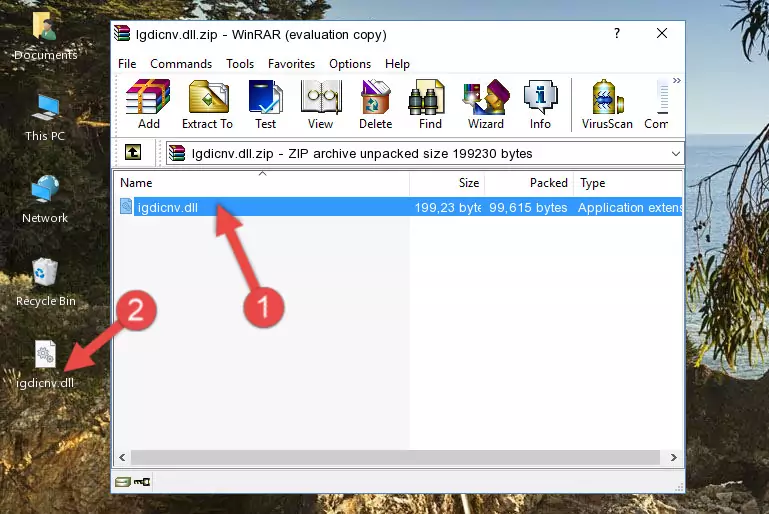769x514 pixels.
Task: Launch the Wizard tool
Action: point(486,104)
